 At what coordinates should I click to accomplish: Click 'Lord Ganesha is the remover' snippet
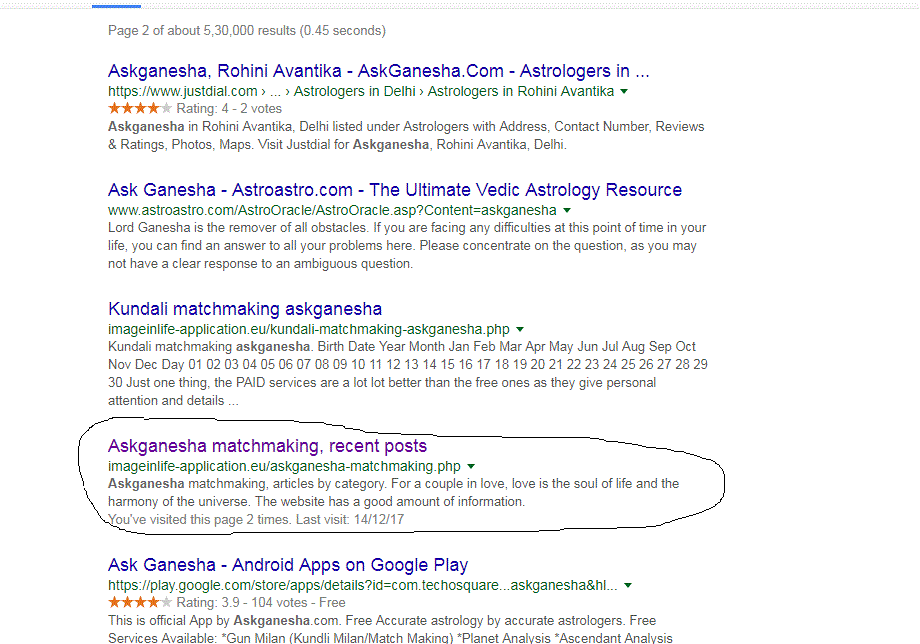(407, 246)
